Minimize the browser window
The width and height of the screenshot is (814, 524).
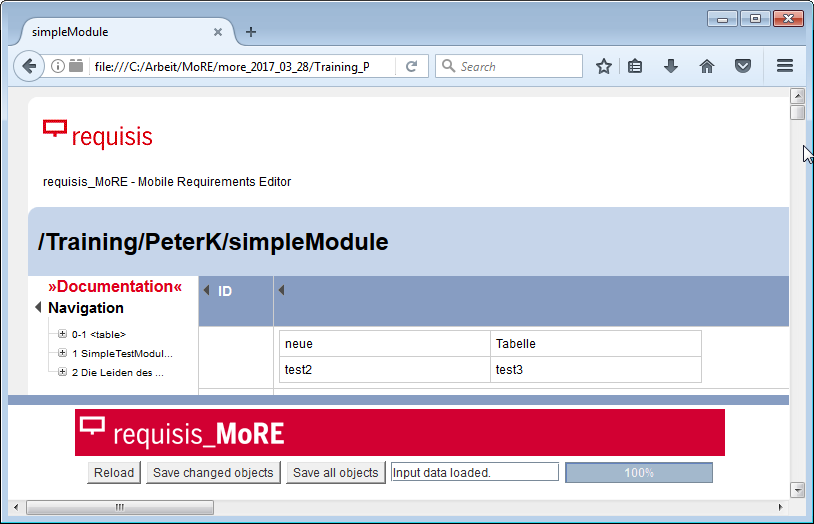pos(722,19)
